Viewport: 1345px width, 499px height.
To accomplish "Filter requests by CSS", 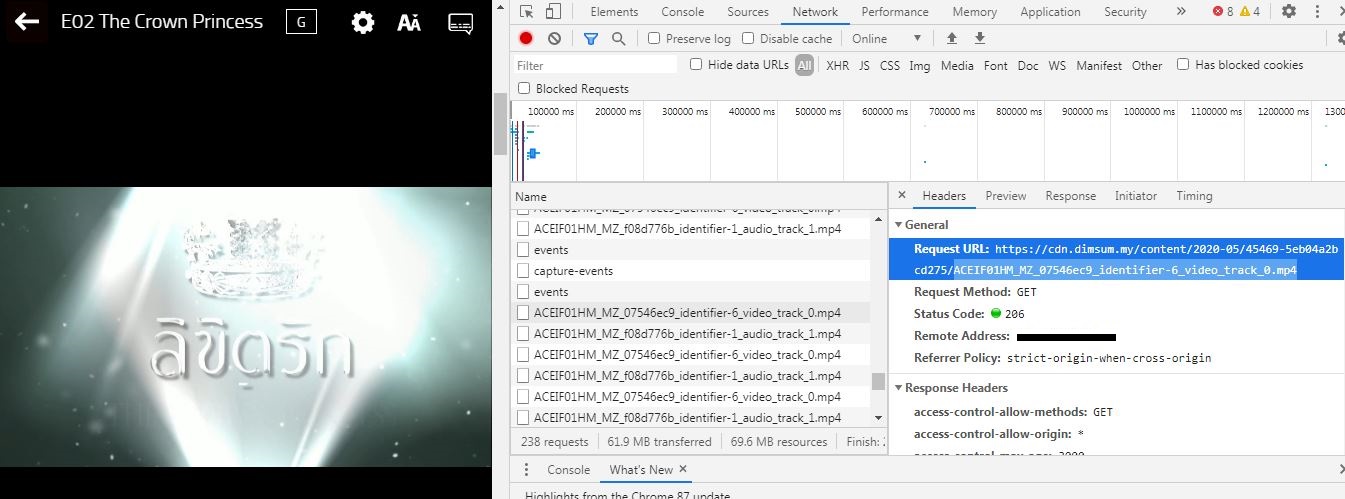I will 890,65.
